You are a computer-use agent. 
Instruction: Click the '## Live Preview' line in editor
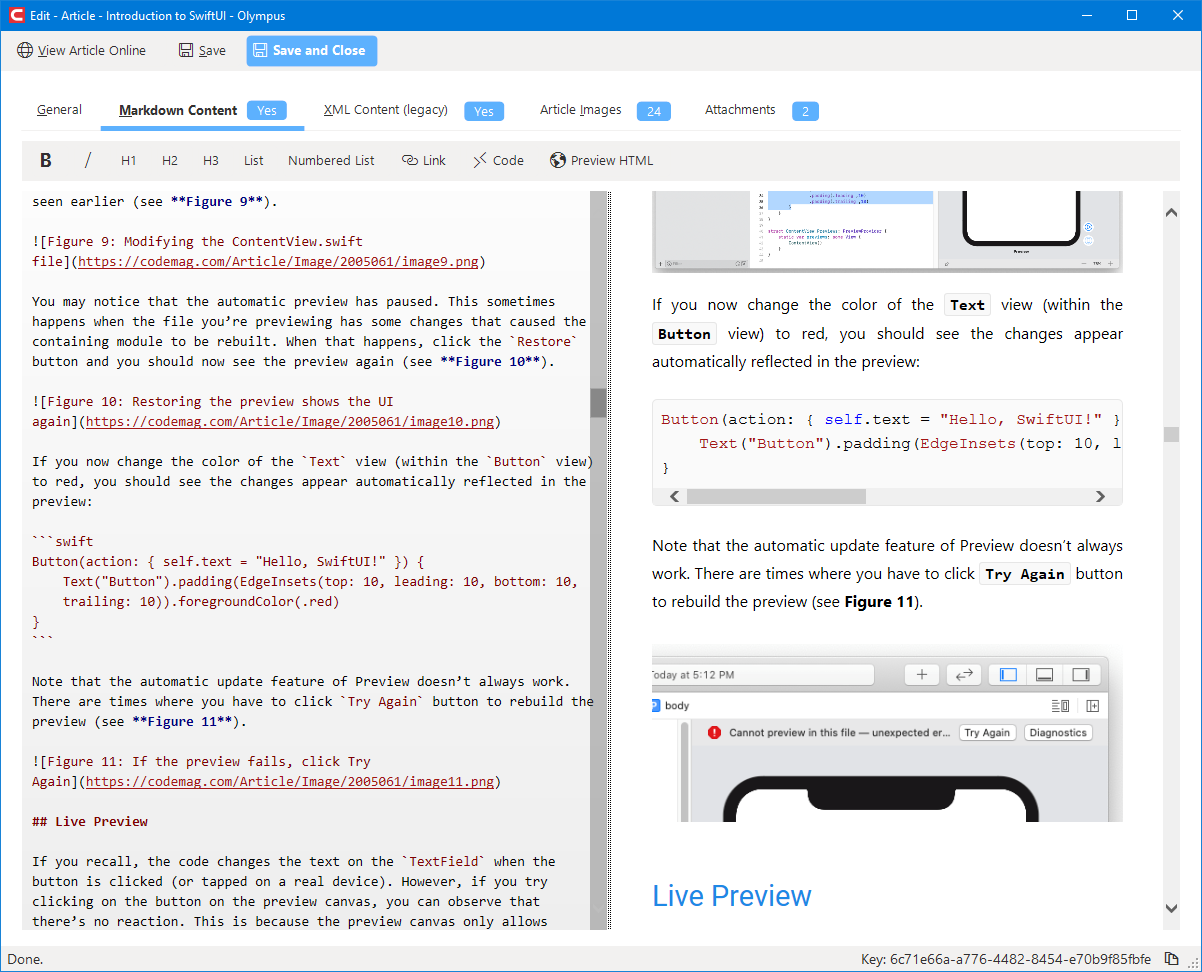pos(90,822)
